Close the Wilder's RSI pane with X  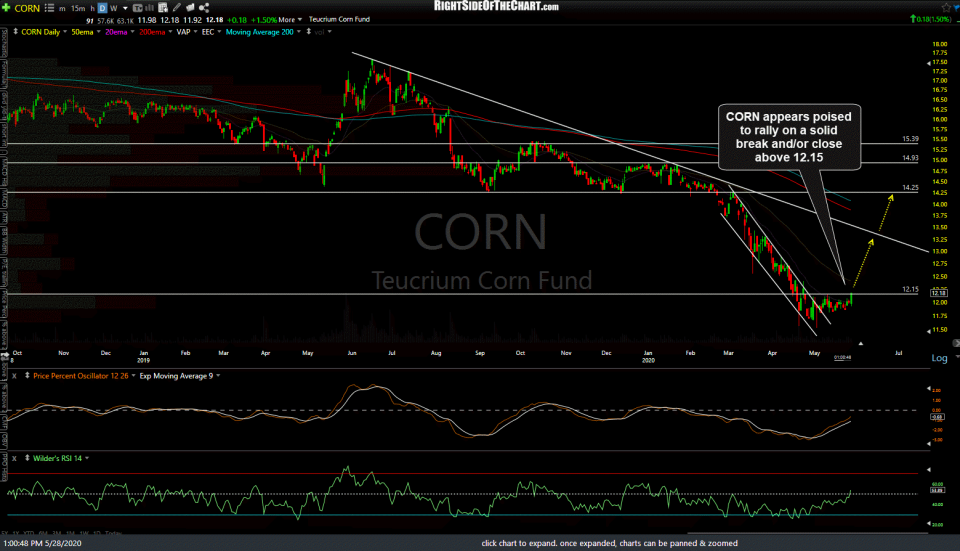(14, 458)
